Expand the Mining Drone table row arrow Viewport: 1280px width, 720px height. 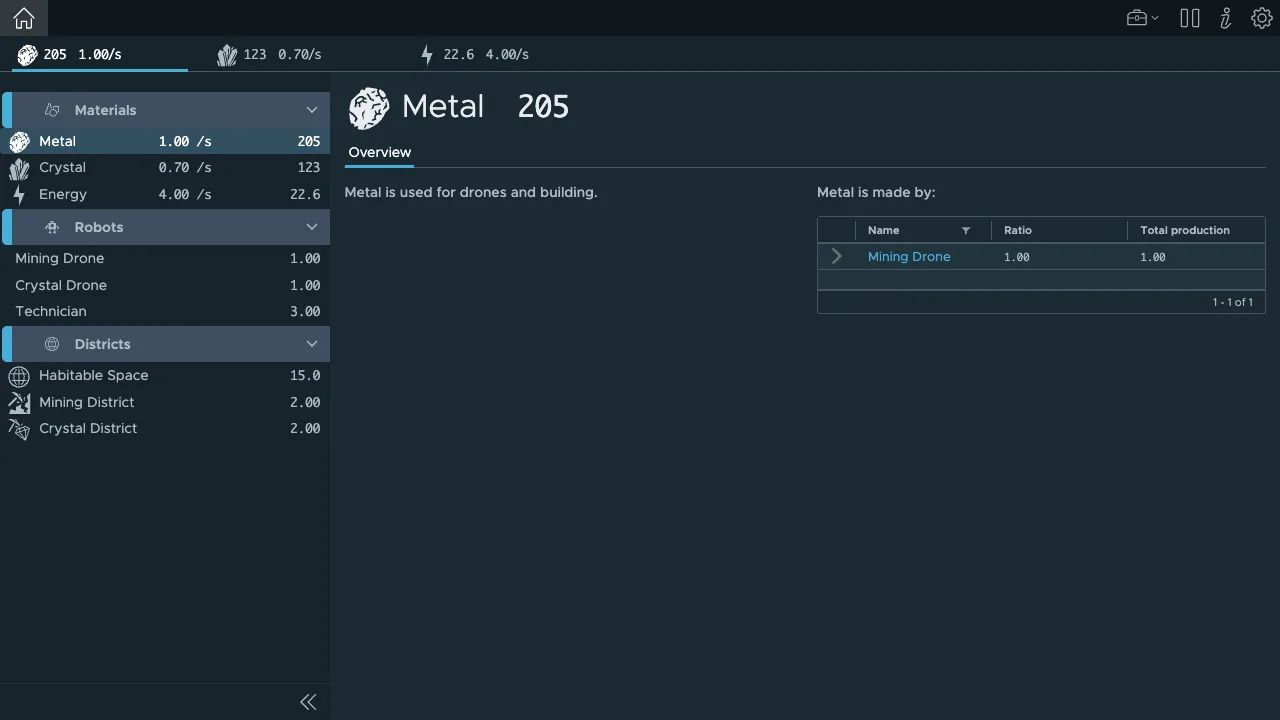[x=837, y=257]
